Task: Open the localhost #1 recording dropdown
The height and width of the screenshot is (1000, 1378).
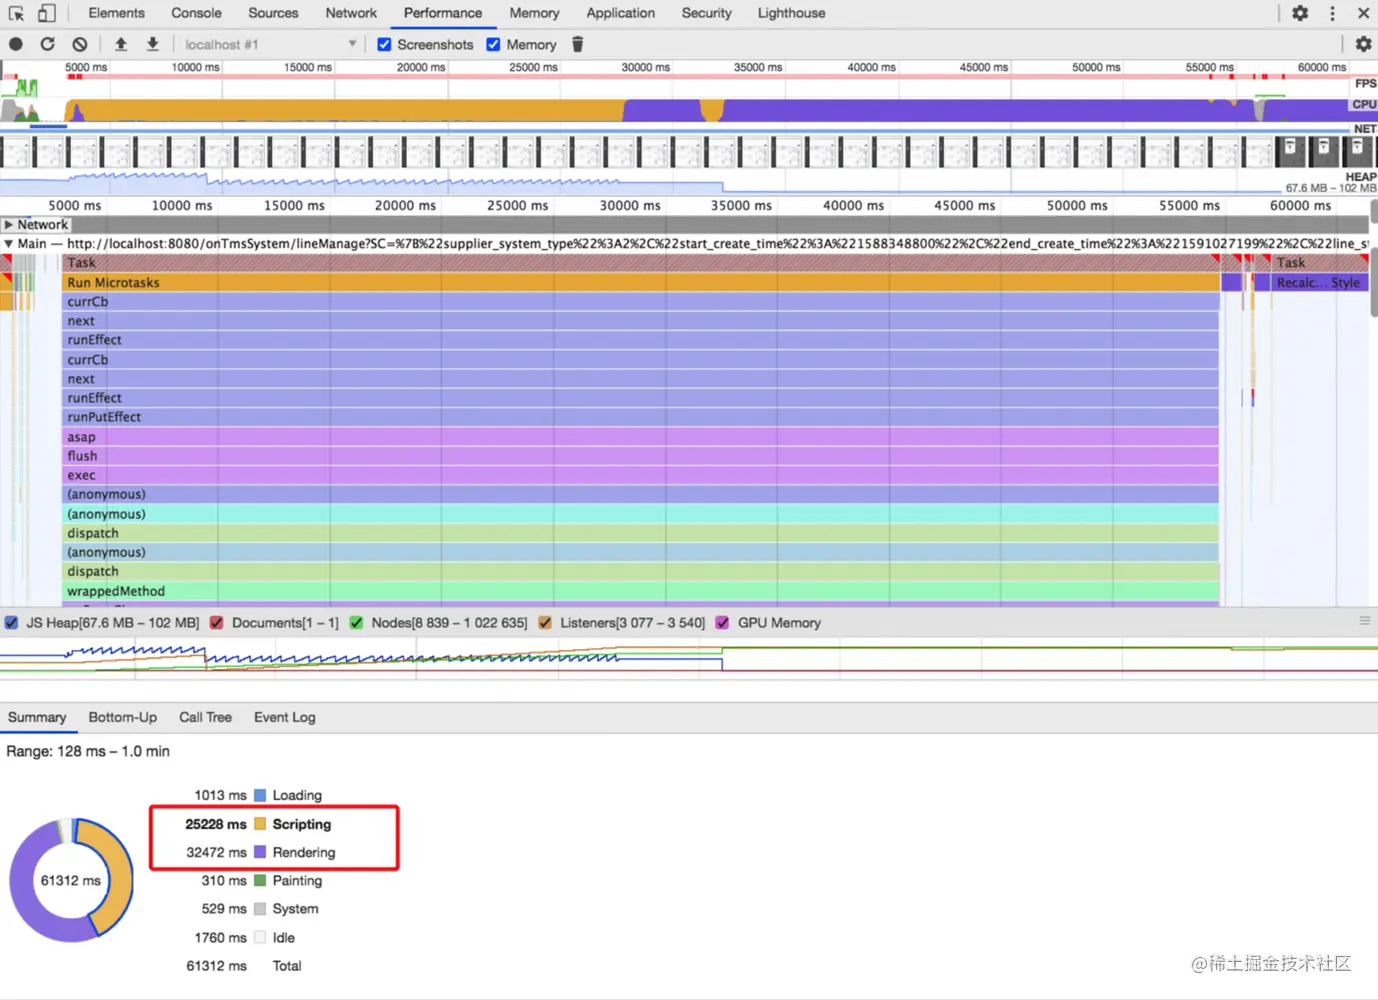Action: coord(270,44)
